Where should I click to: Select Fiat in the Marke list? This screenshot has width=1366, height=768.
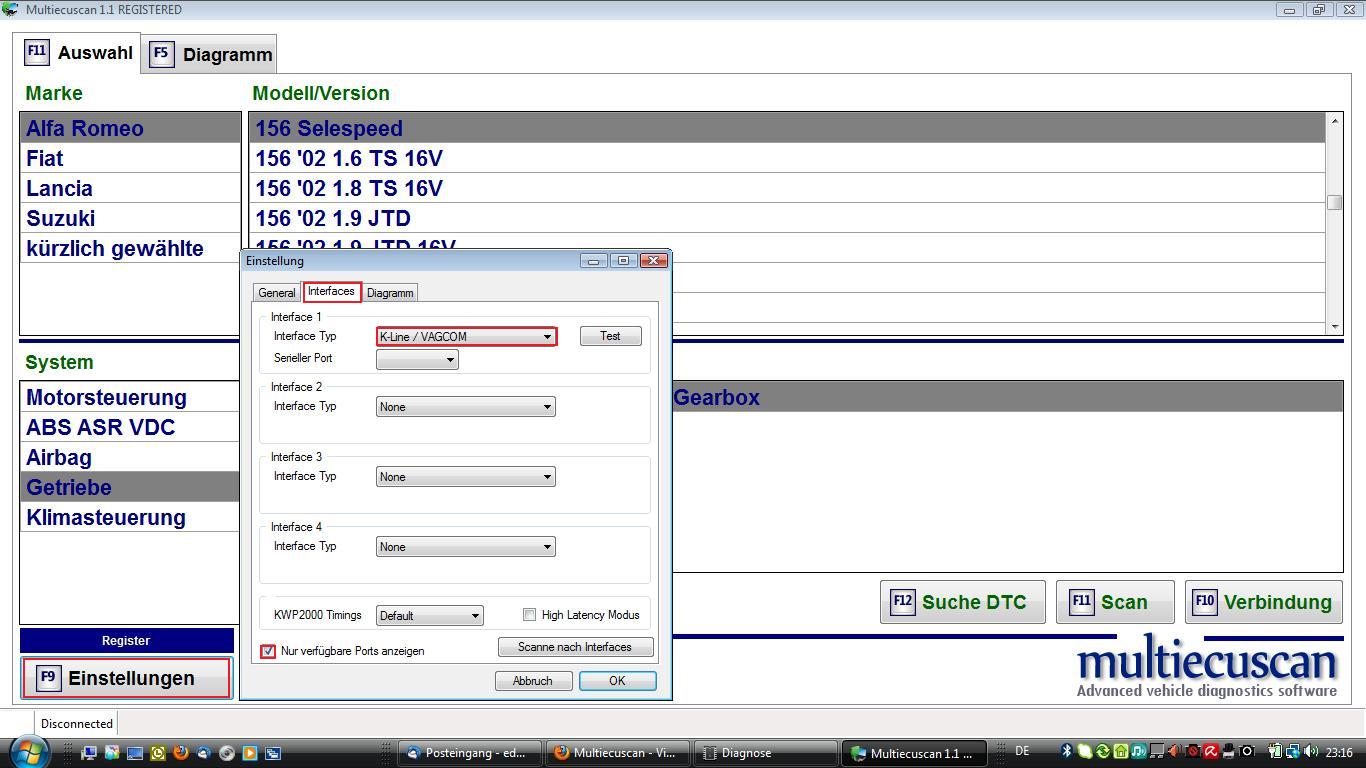pos(130,159)
